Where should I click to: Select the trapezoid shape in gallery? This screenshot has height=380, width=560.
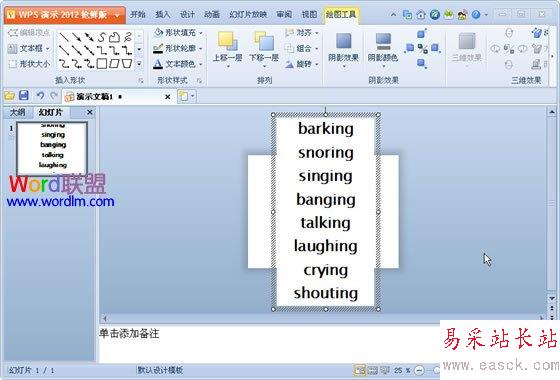click(x=127, y=64)
